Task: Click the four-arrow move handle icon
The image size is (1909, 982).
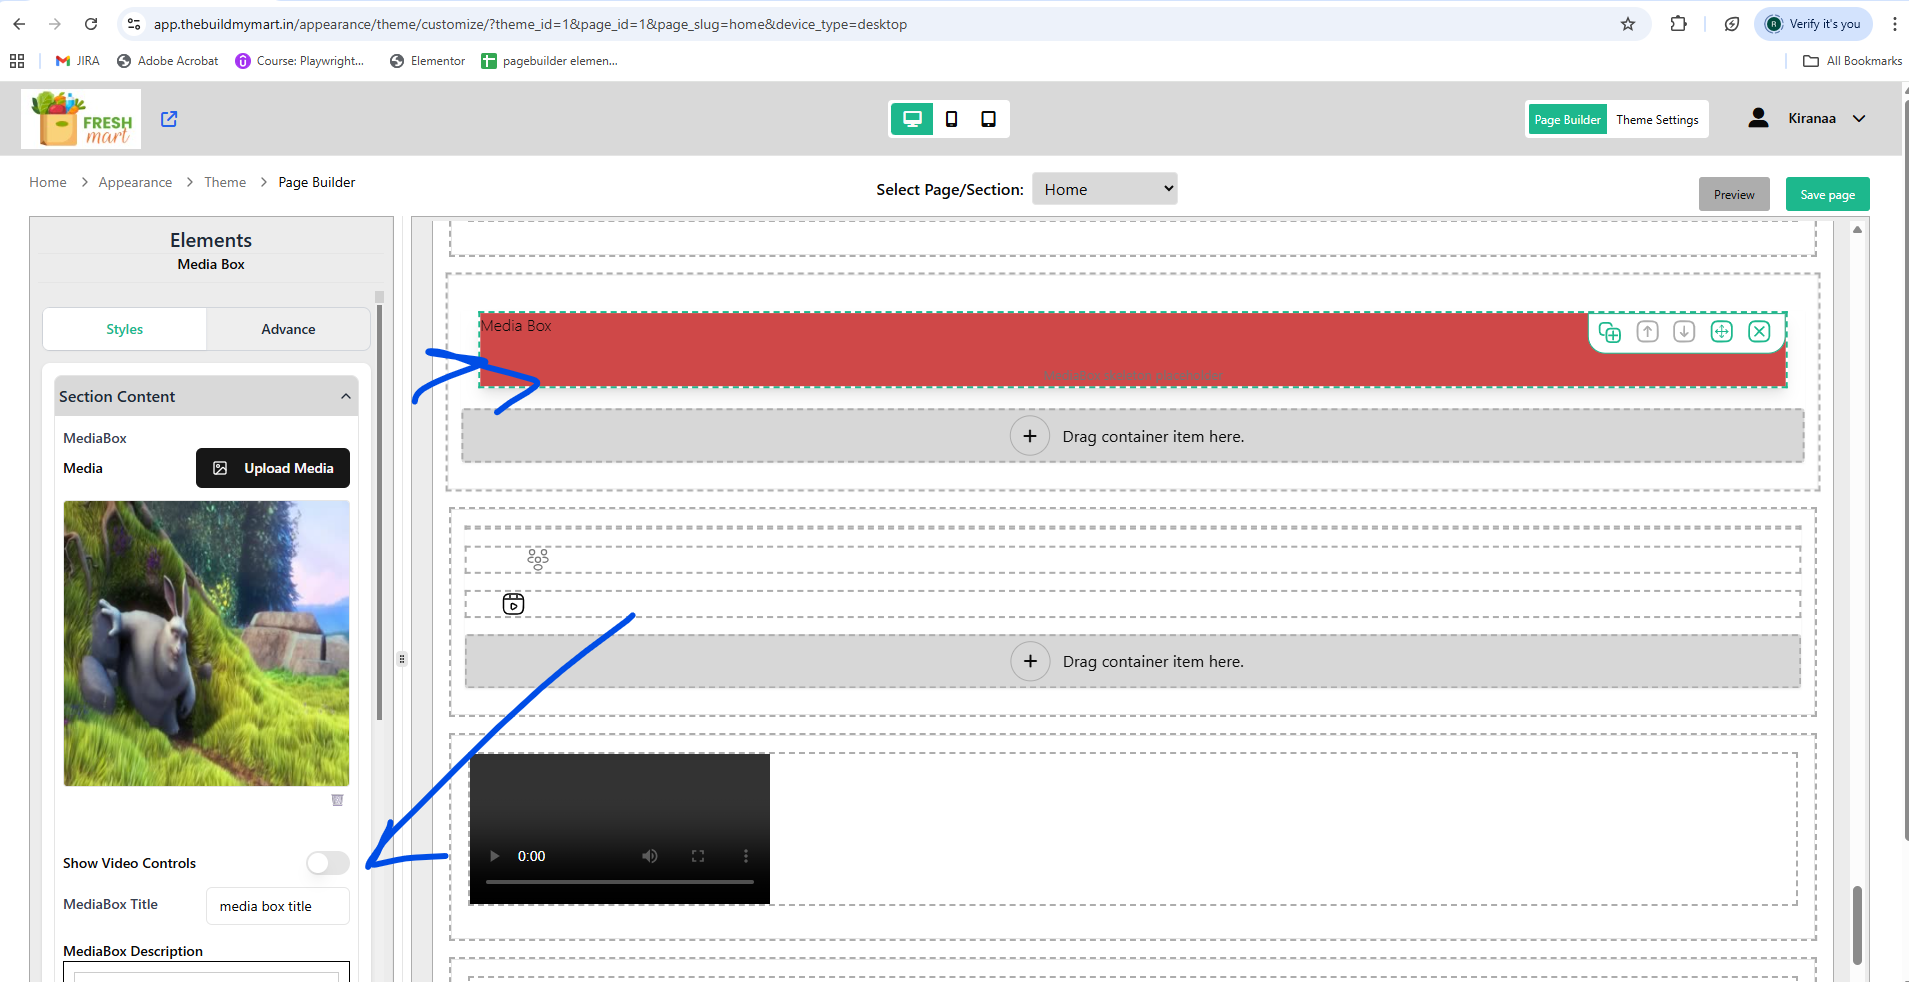Action: 1721,332
